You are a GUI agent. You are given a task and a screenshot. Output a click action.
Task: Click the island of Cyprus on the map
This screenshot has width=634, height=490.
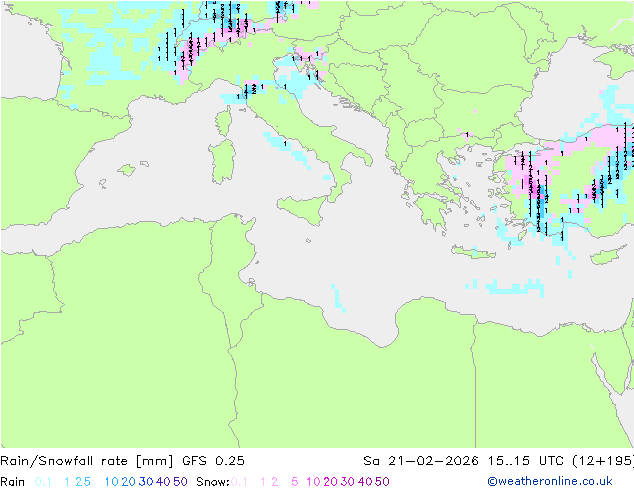[607, 256]
